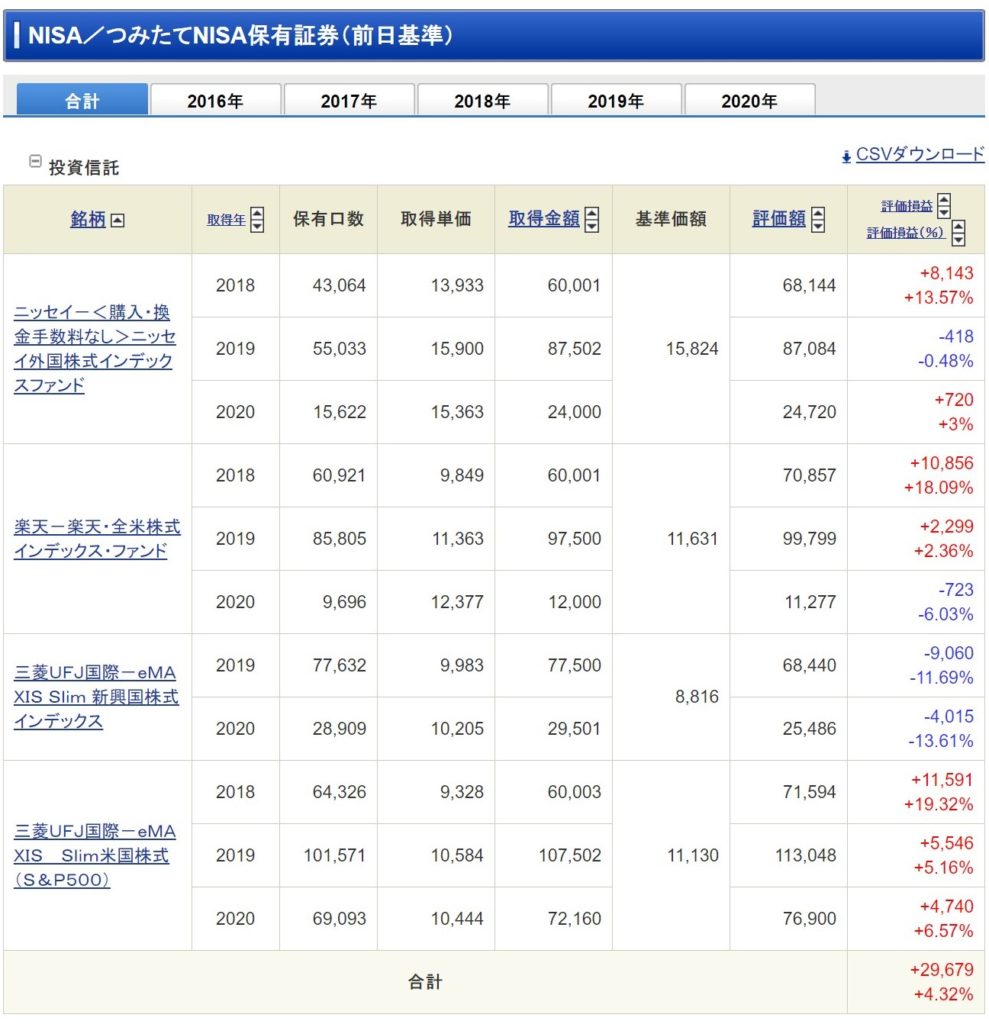
Task: Collapse the 投資信託 section
Action: point(36,160)
